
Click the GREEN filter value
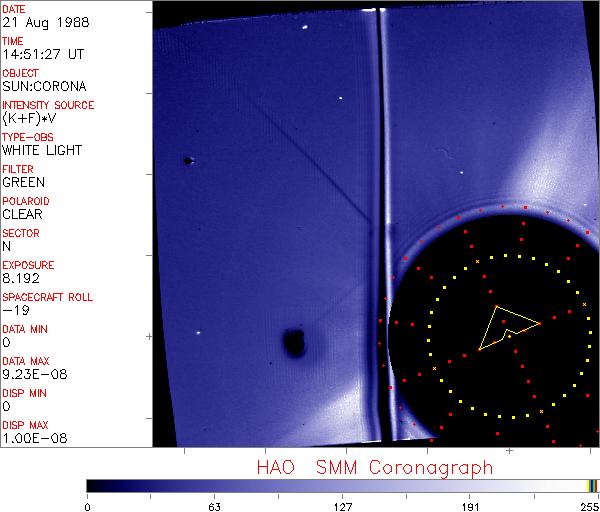(23, 183)
